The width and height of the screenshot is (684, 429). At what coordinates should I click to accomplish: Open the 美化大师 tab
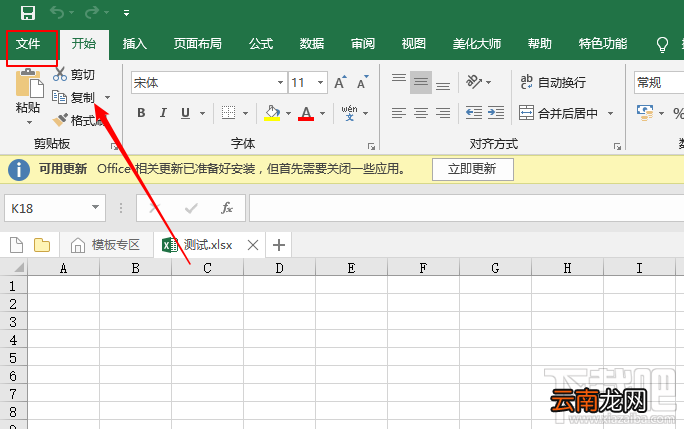coord(477,44)
